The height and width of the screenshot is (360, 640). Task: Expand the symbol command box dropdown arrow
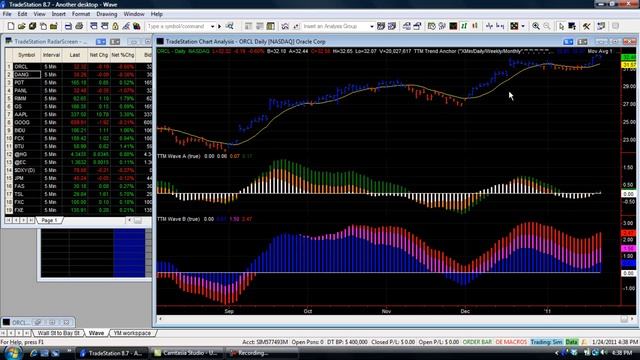213,27
